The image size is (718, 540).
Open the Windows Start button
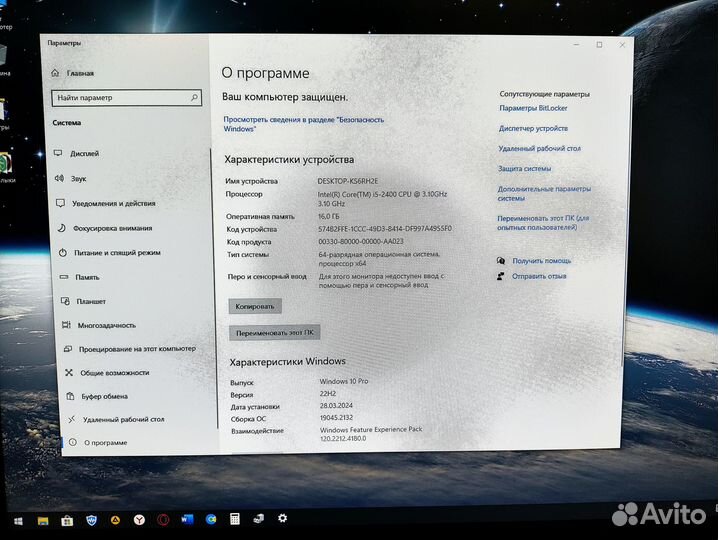[19, 521]
